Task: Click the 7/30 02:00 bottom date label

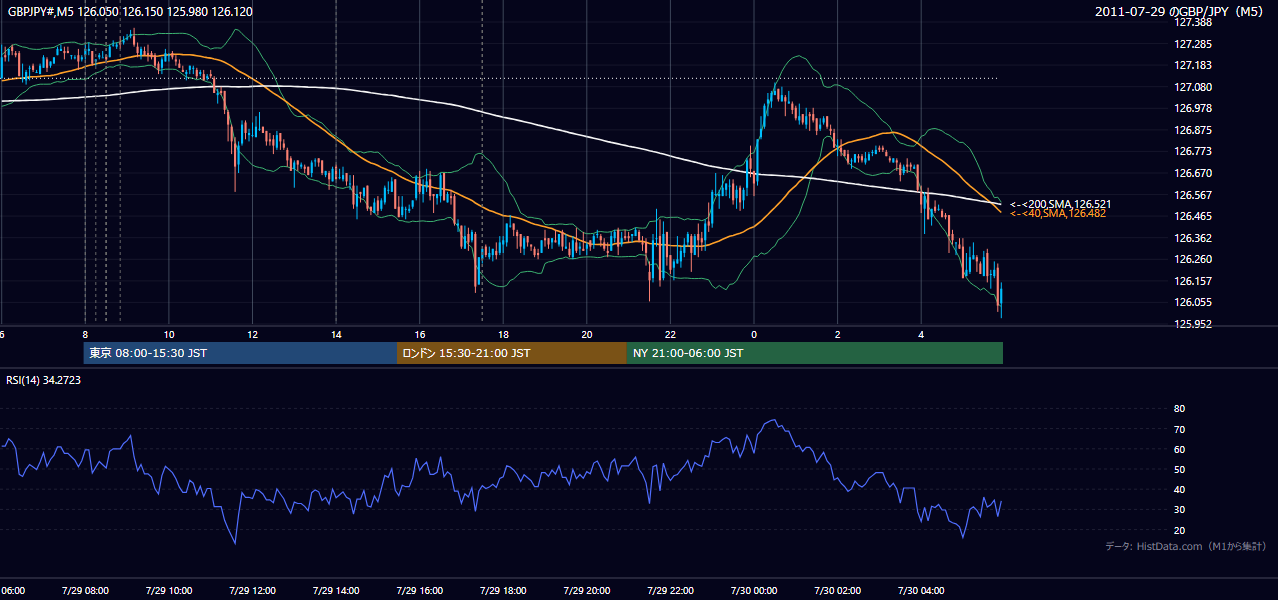Action: tap(838, 590)
